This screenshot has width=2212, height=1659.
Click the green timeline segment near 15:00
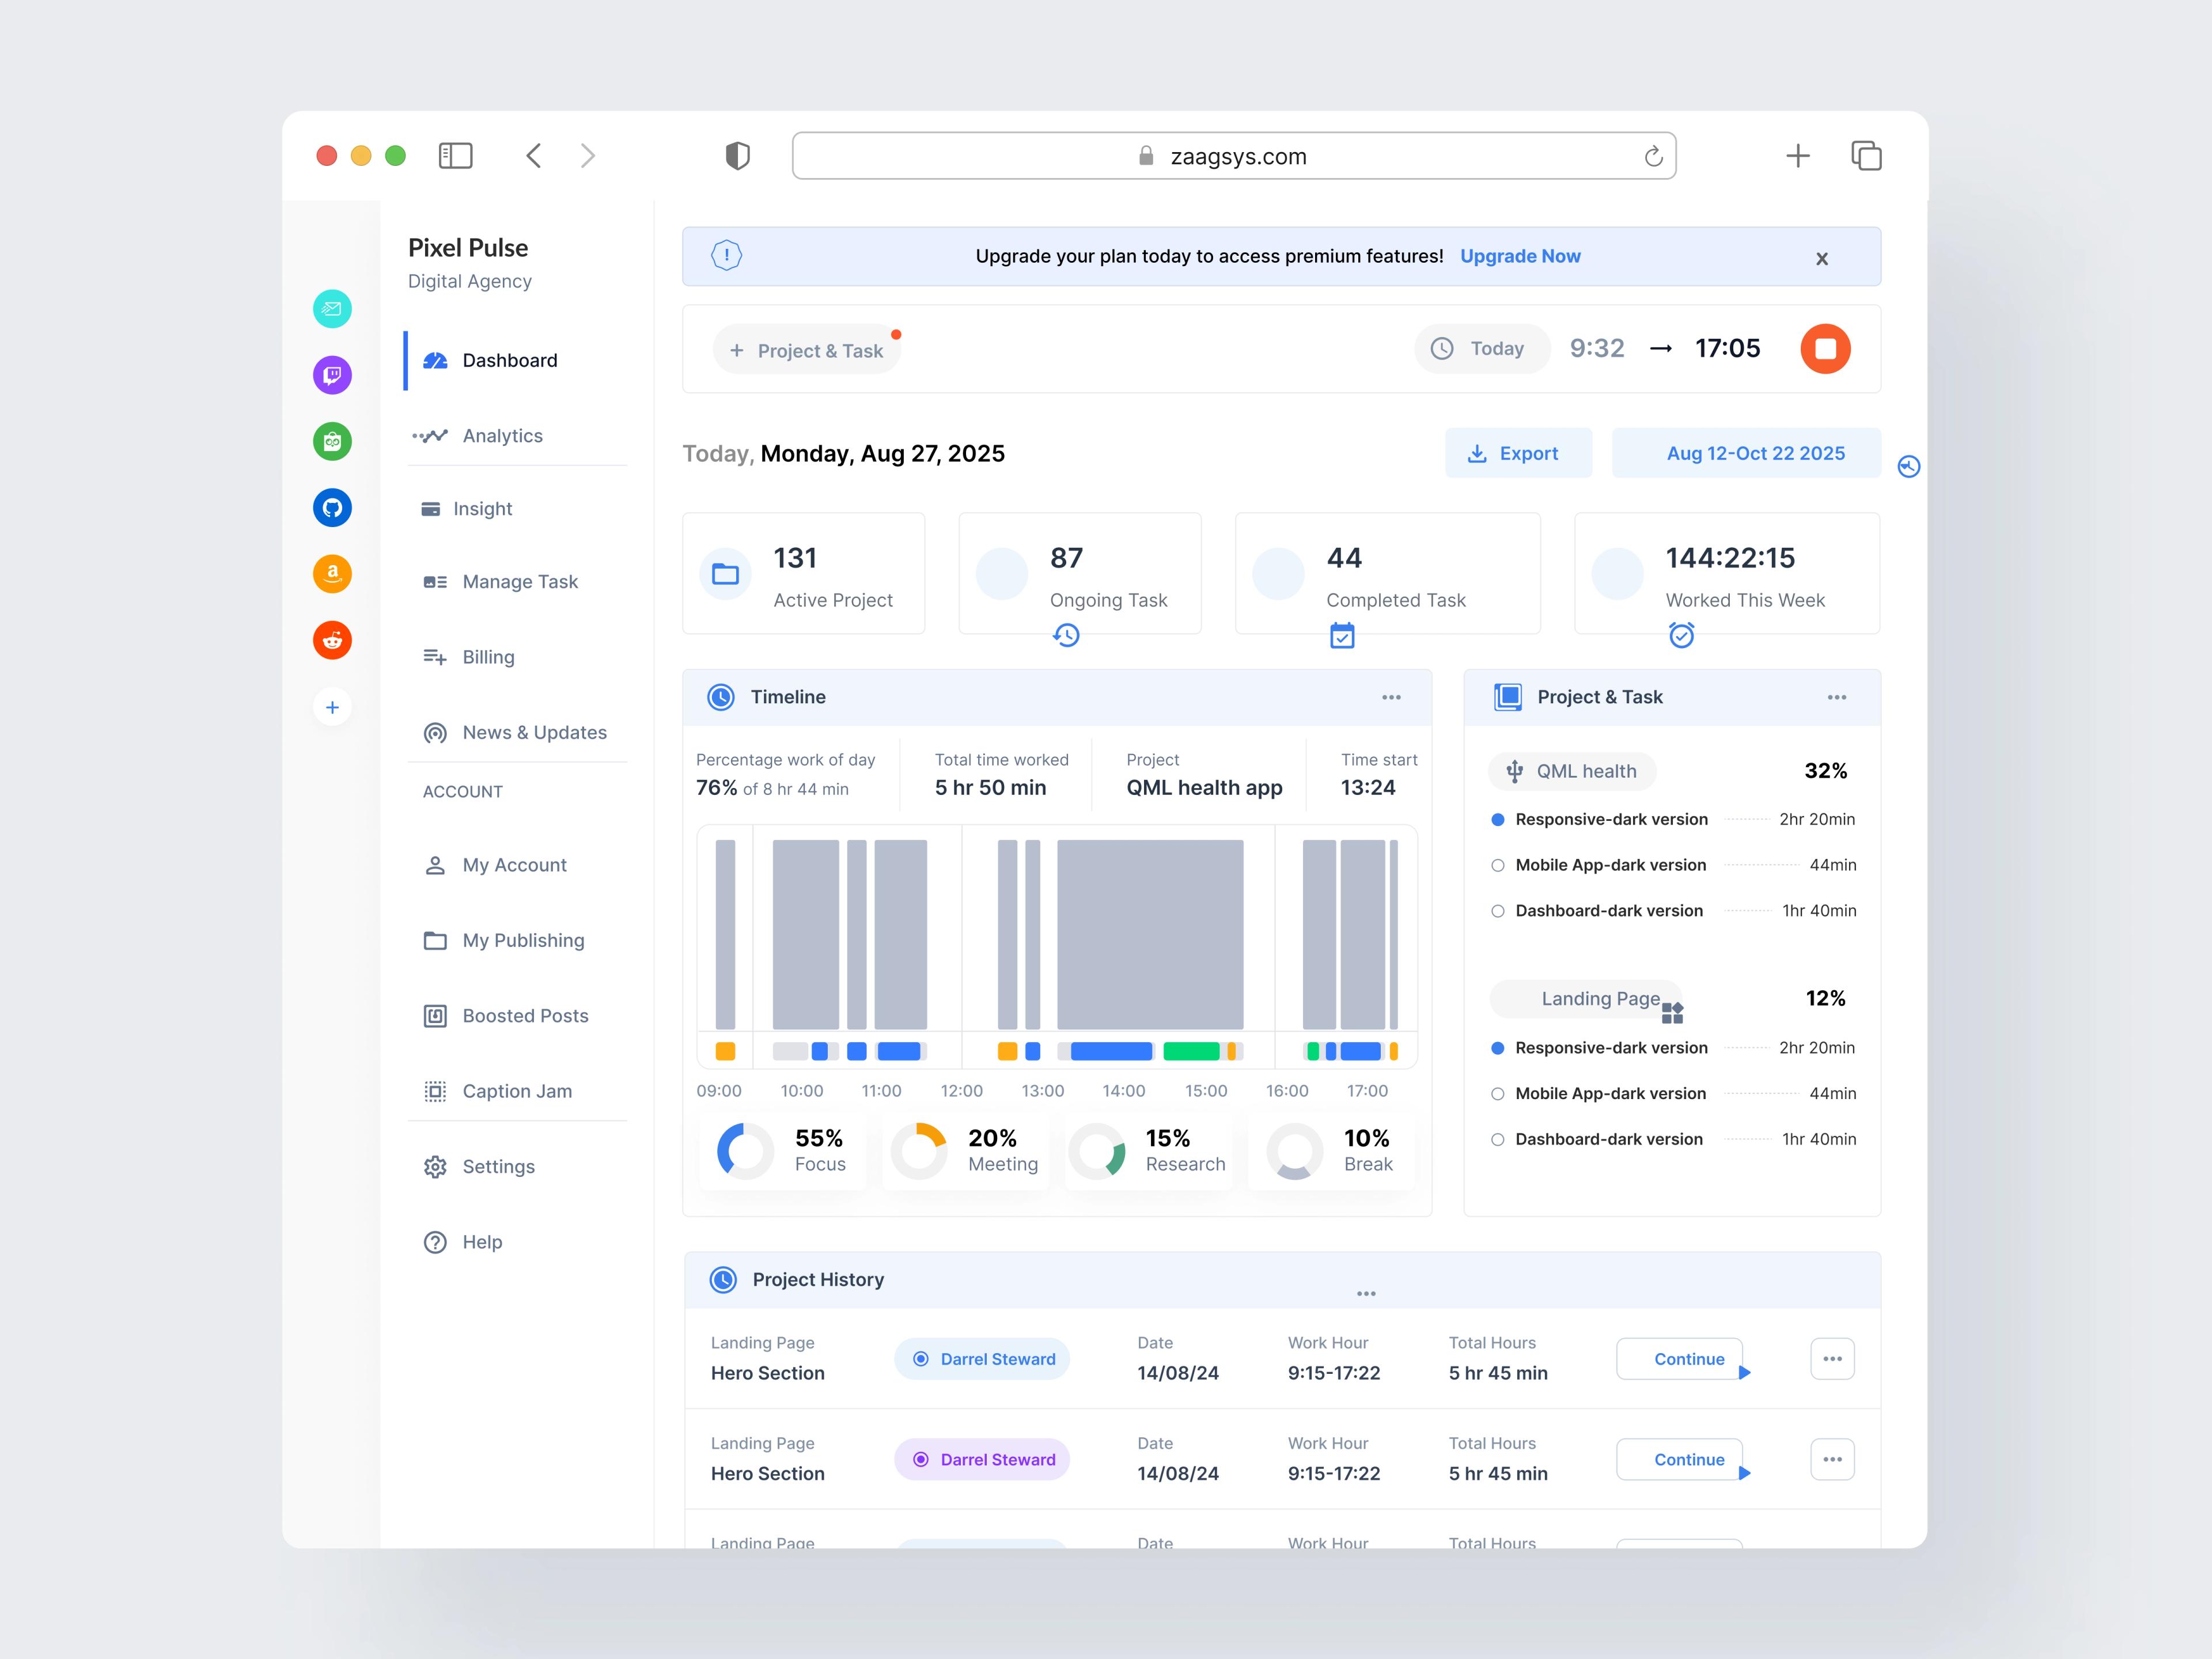(x=1191, y=1051)
